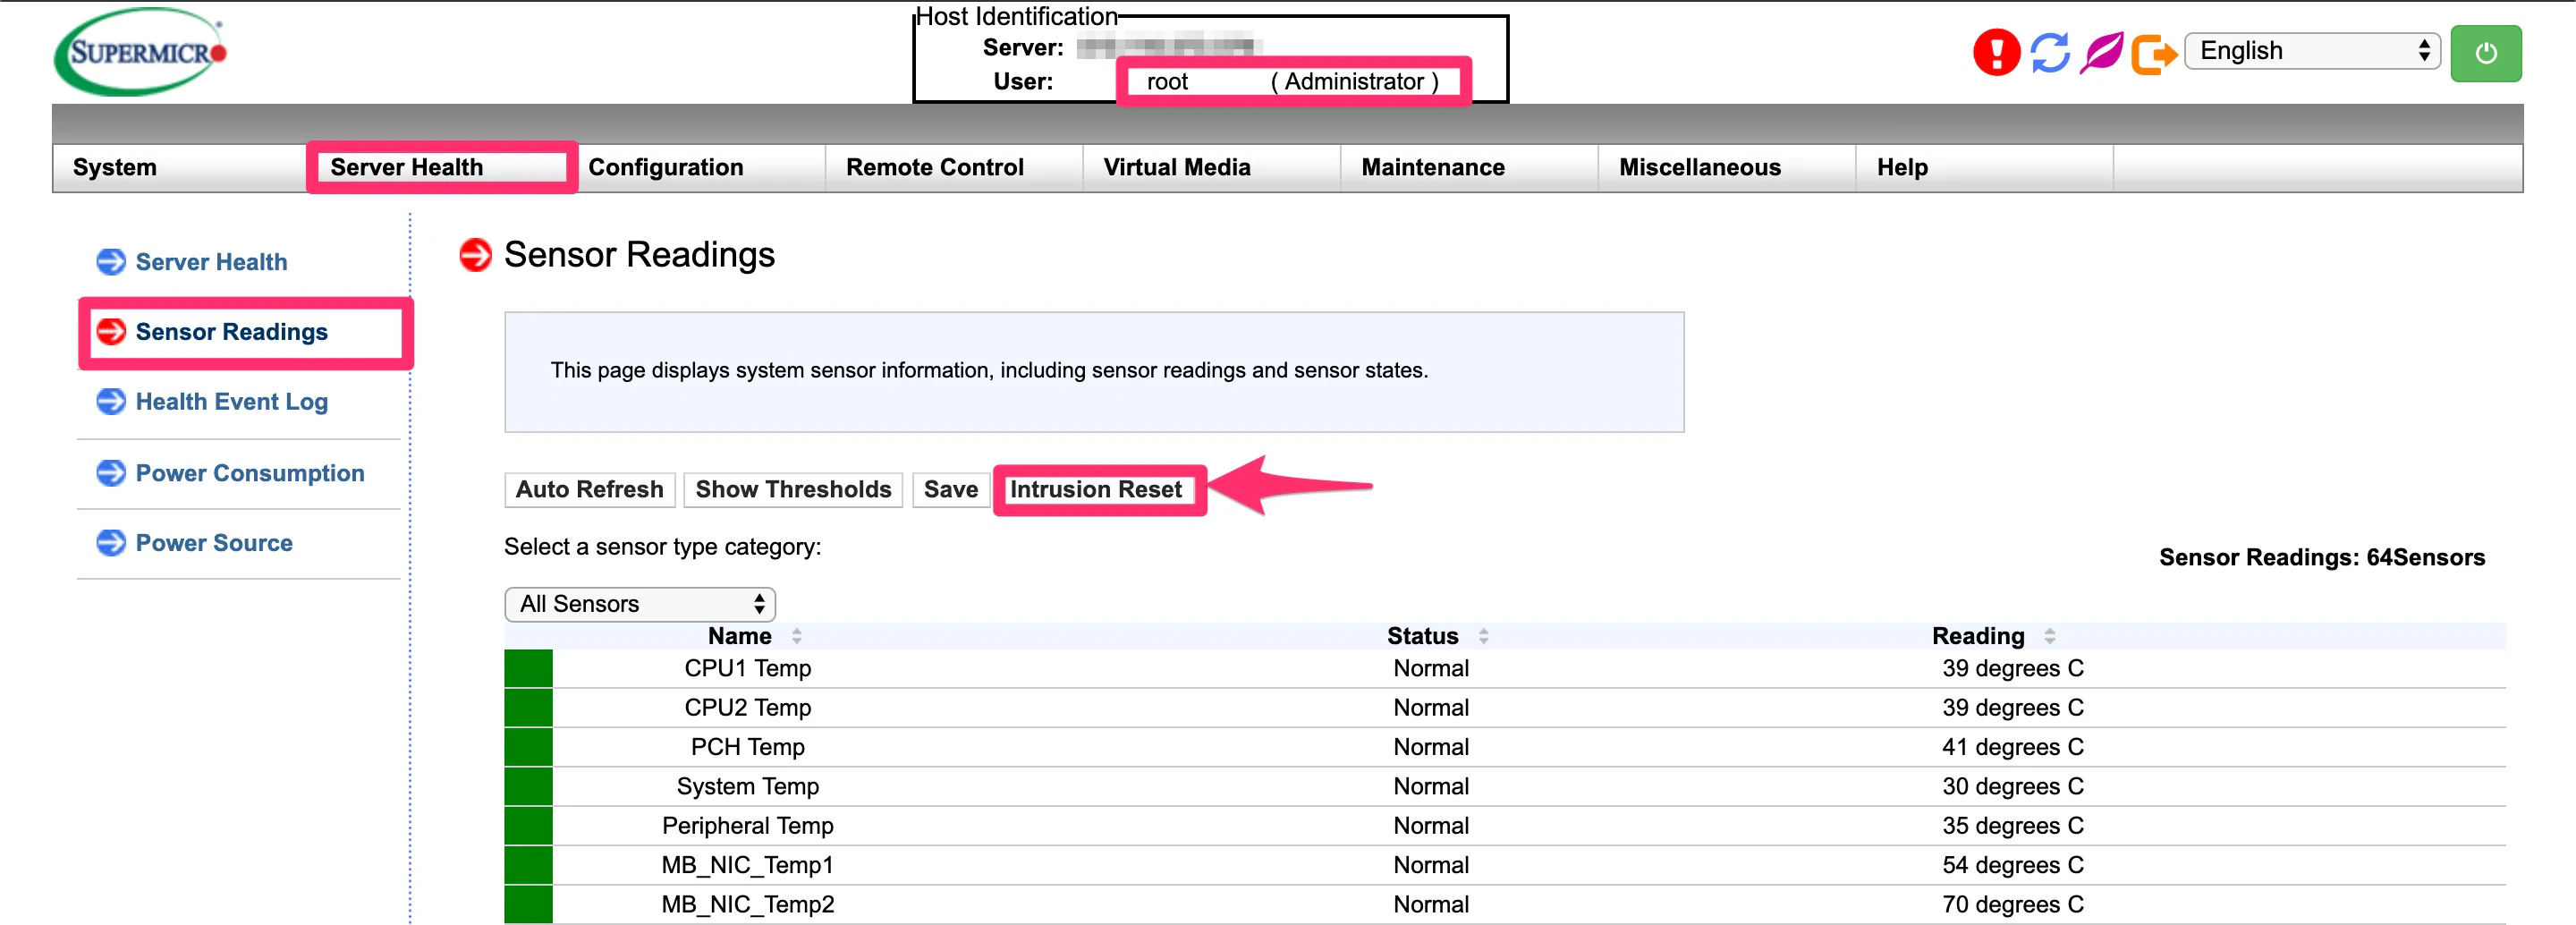Click the red arrow icon beside Sensor Readings link
This screenshot has width=2576, height=925.
point(111,331)
